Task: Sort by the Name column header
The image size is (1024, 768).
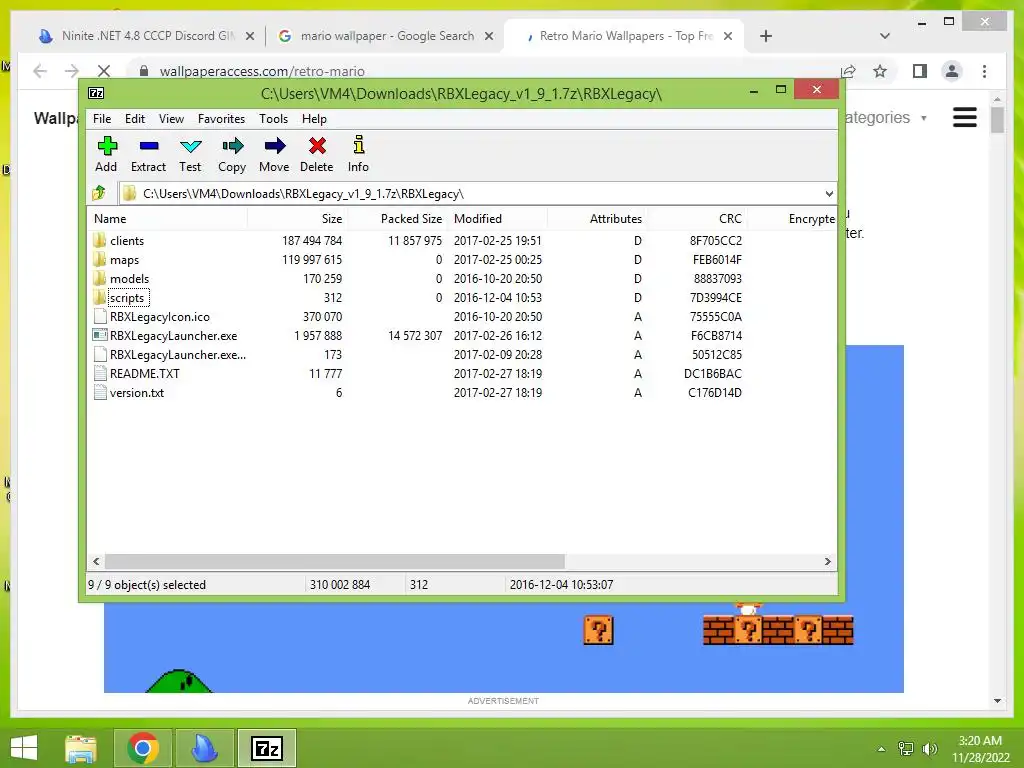Action: pyautogui.click(x=167, y=219)
